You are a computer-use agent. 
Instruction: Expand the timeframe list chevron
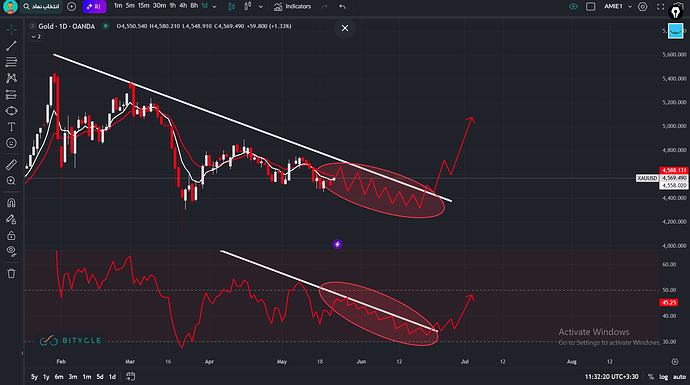[x=215, y=7]
